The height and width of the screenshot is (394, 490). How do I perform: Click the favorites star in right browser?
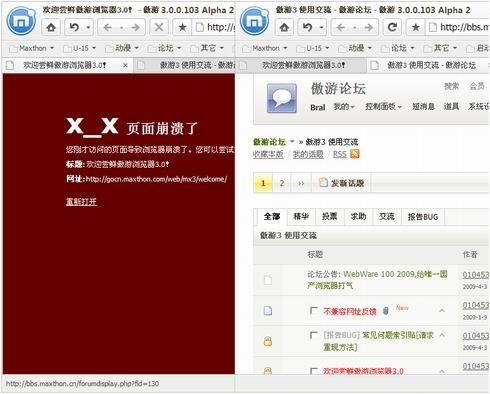415,27
